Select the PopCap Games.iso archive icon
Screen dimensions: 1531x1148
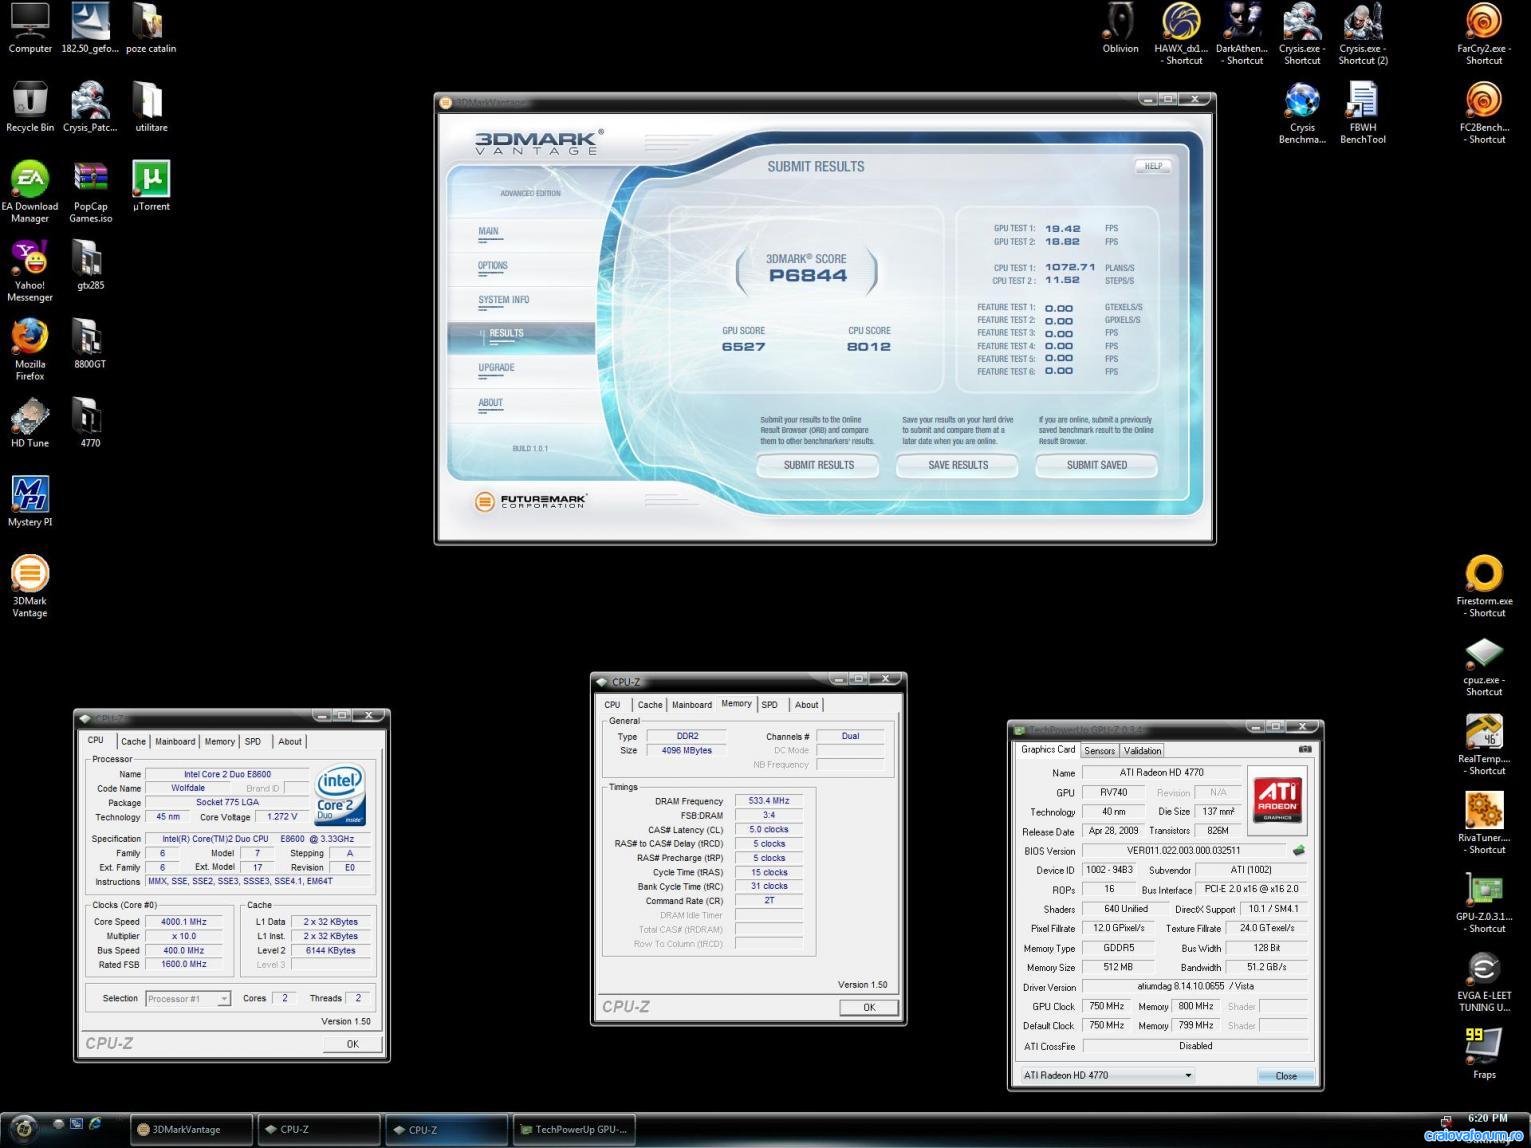(x=91, y=191)
